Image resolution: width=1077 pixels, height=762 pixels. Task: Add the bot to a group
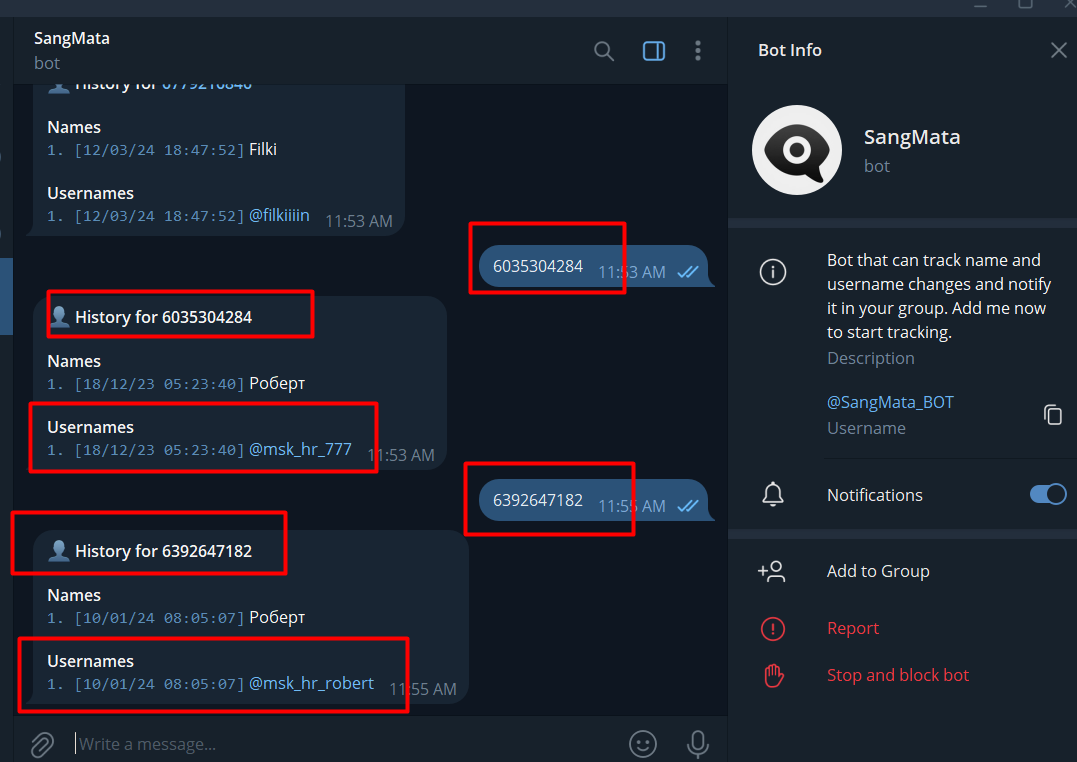878,571
